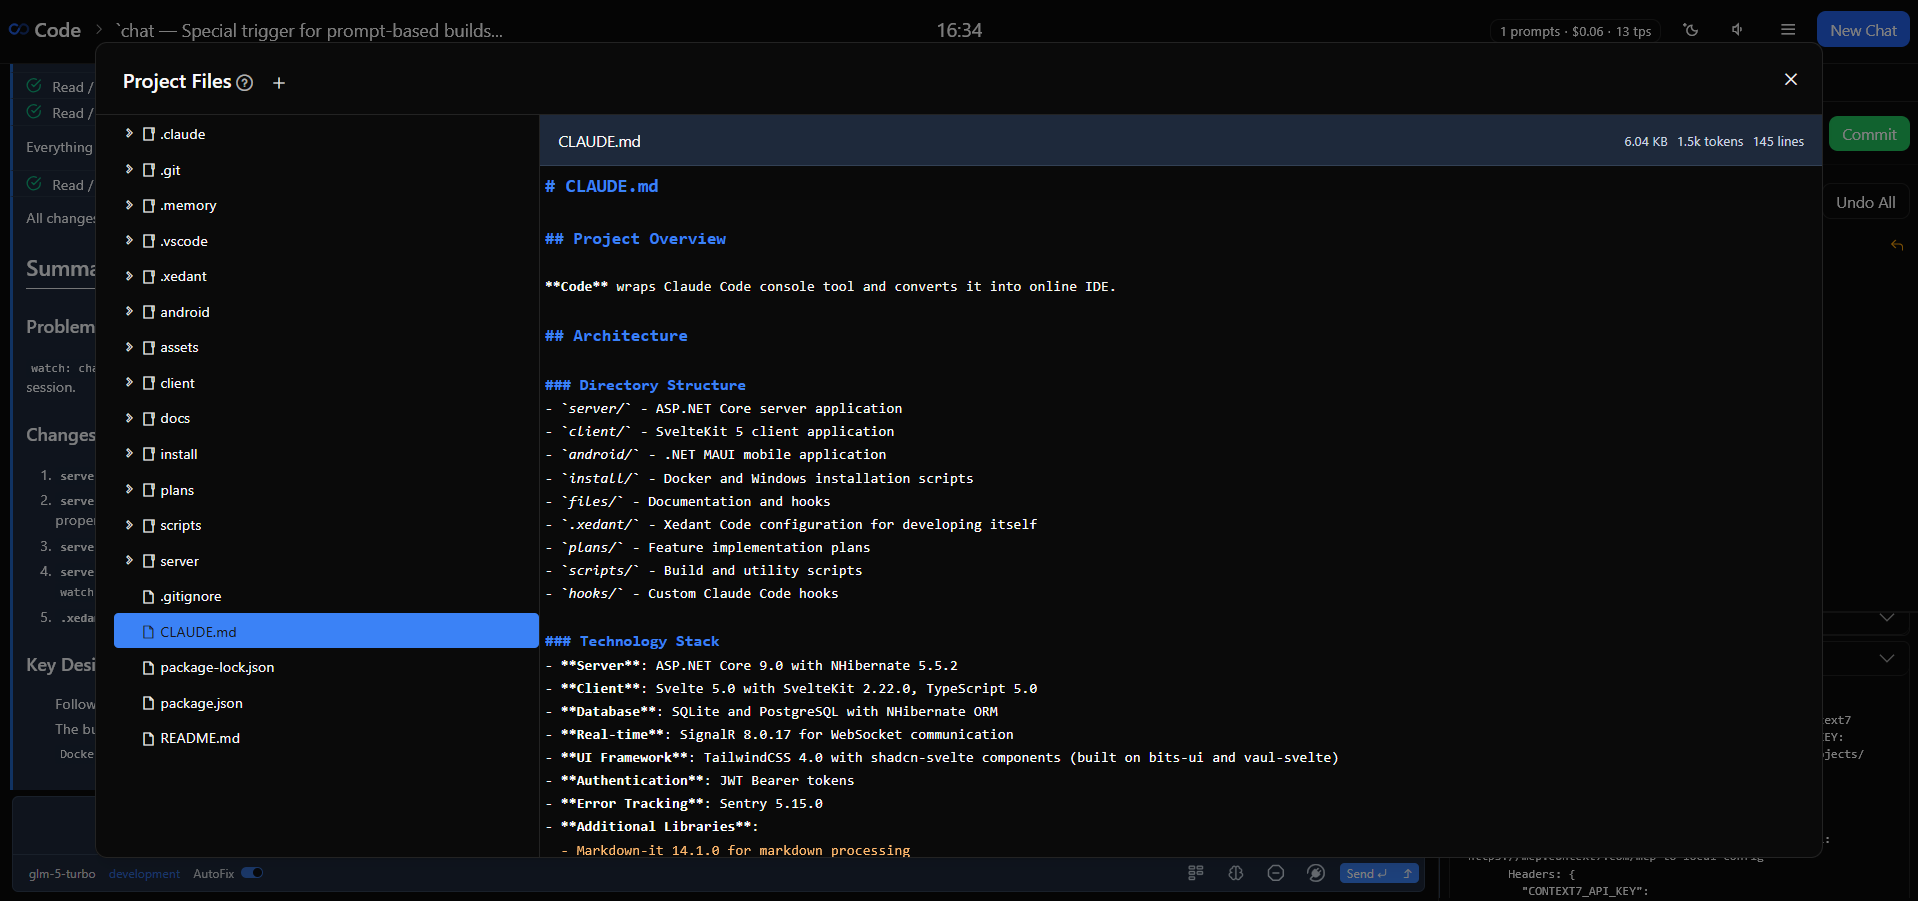Viewport: 1918px width, 901px height.
Task: Click the Project Overview heading
Action: click(x=636, y=239)
